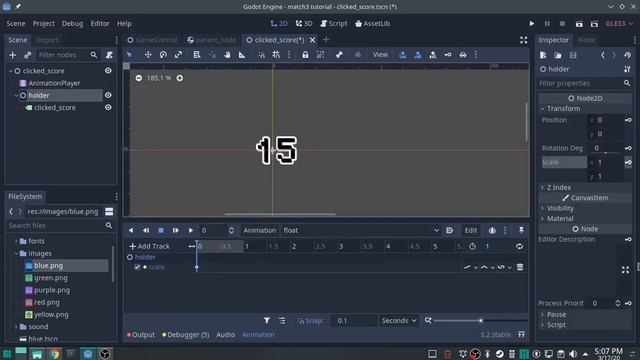This screenshot has height=360, width=640.
Task: Open the Output bottom panel
Action: click(141, 334)
